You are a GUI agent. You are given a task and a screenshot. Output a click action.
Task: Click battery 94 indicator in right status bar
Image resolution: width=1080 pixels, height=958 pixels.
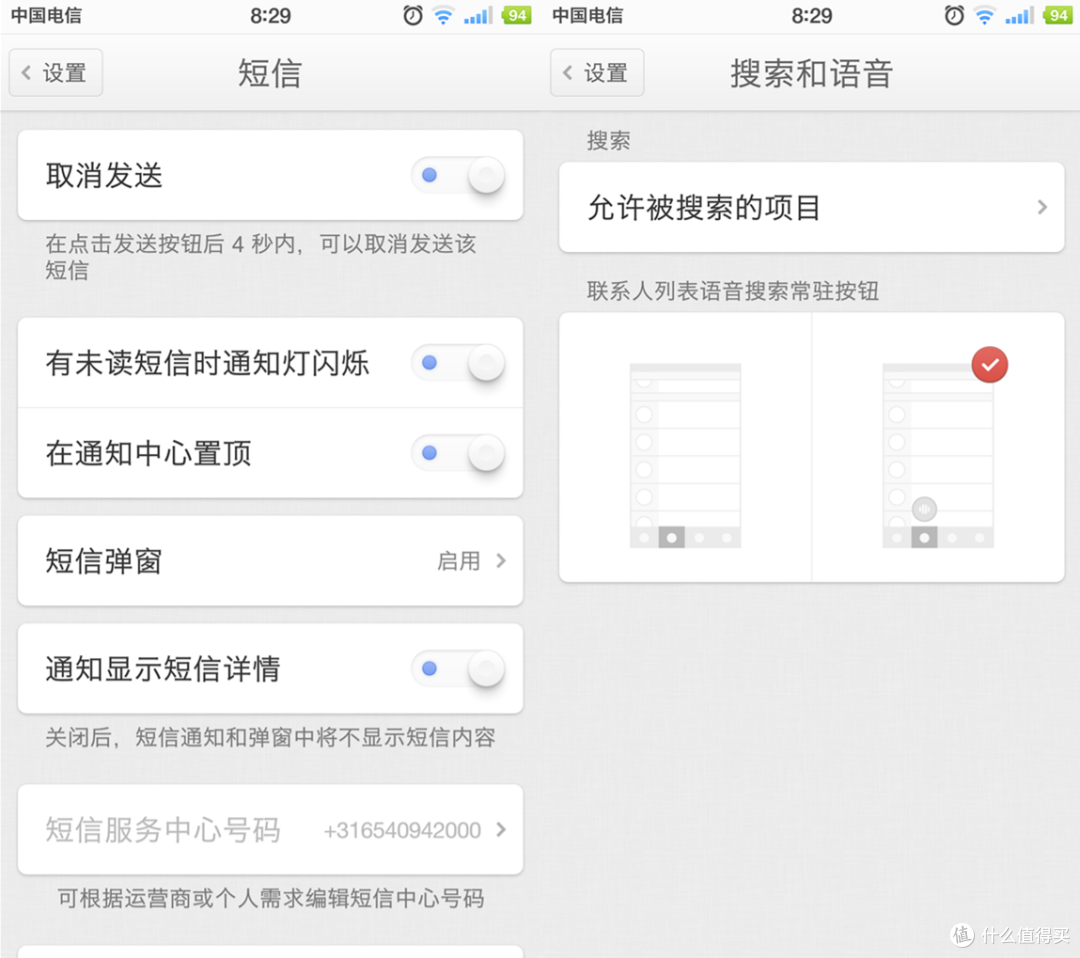pos(1058,15)
